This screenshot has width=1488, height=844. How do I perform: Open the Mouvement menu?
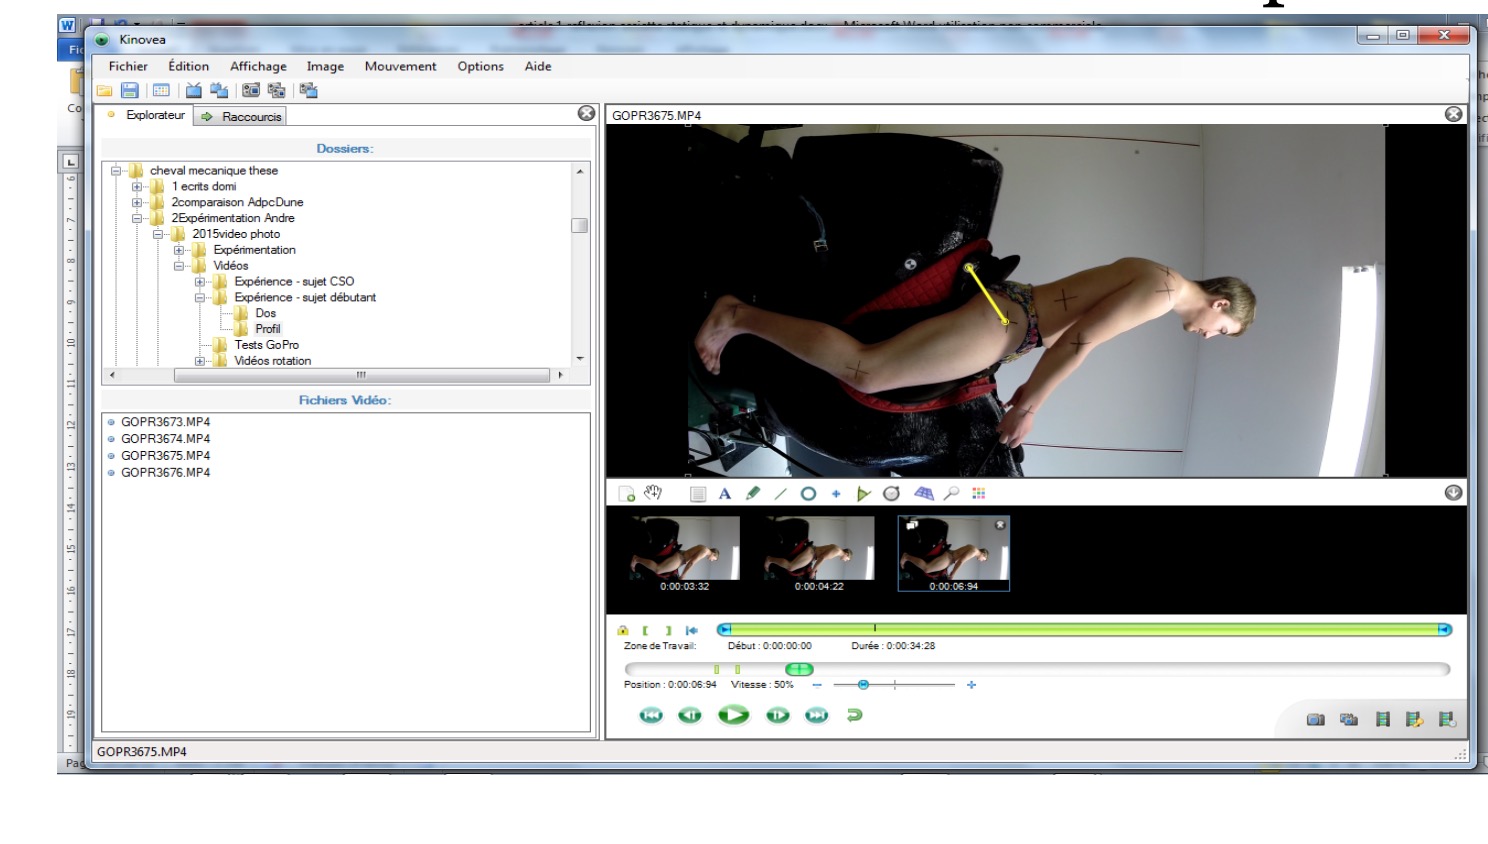coord(400,66)
